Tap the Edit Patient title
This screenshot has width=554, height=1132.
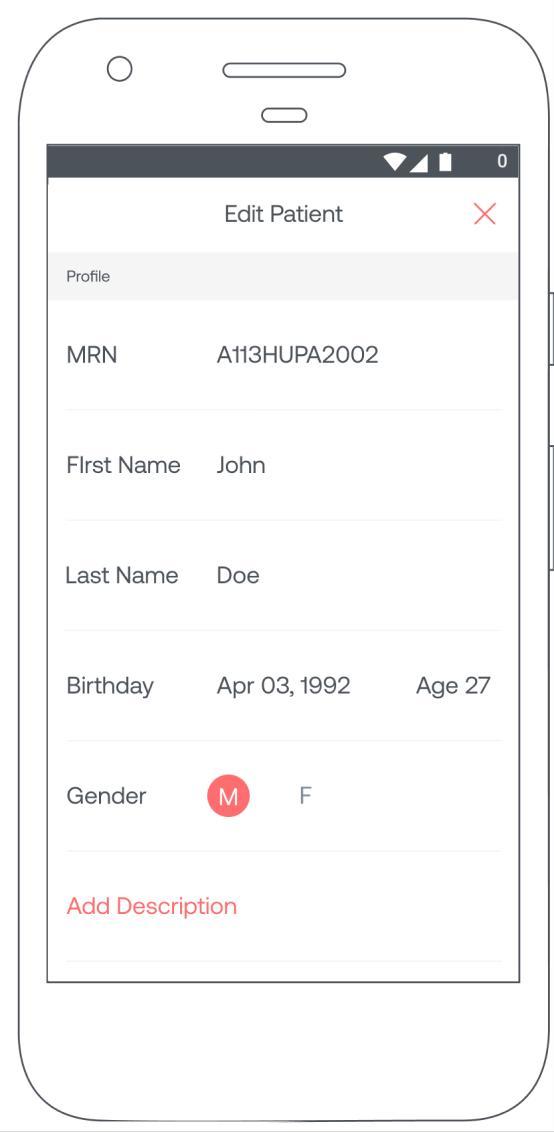click(x=284, y=214)
